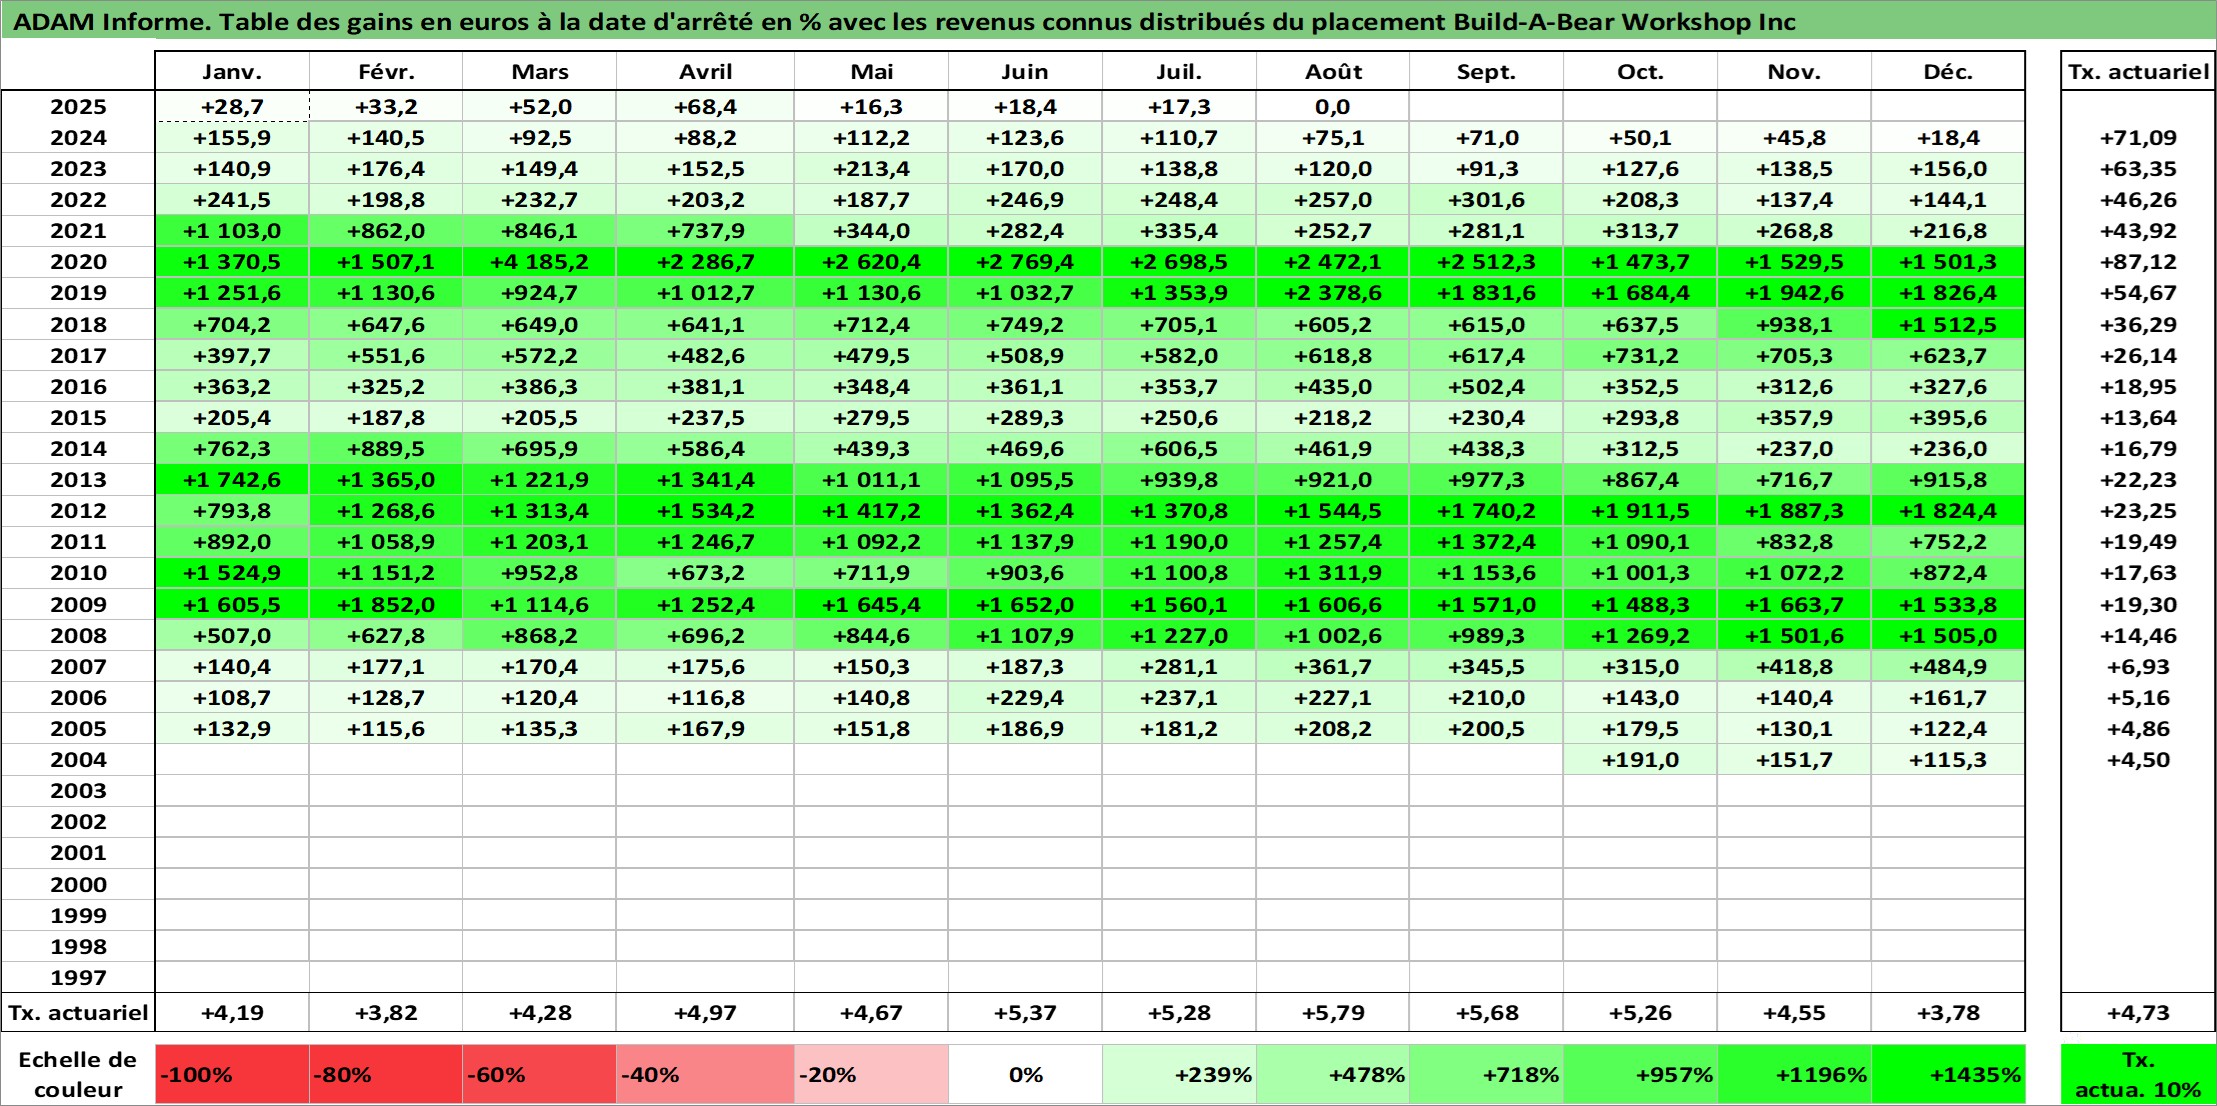
Task: Select the -20% pale pink scale swatch
Action: click(x=871, y=1075)
